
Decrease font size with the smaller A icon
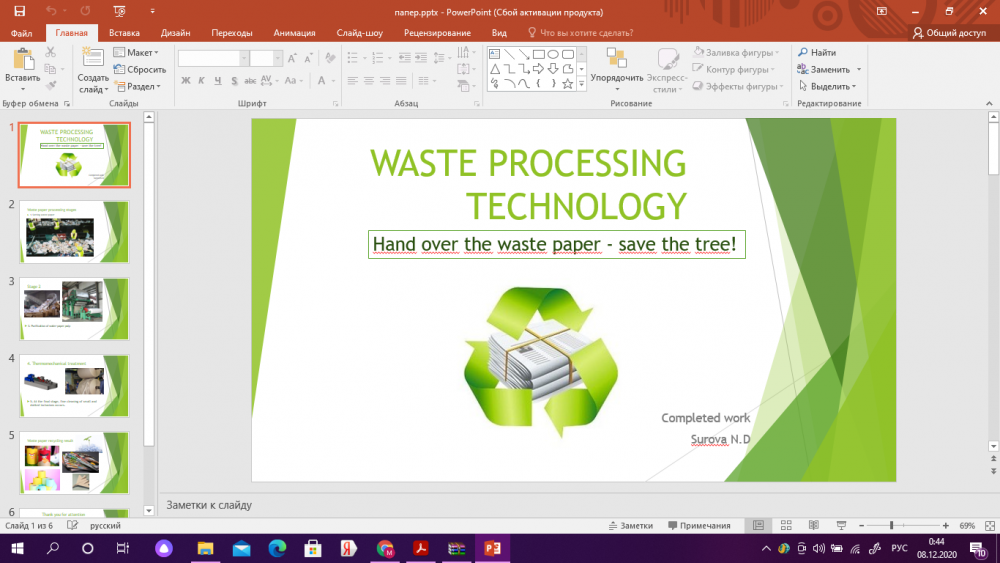click(308, 59)
